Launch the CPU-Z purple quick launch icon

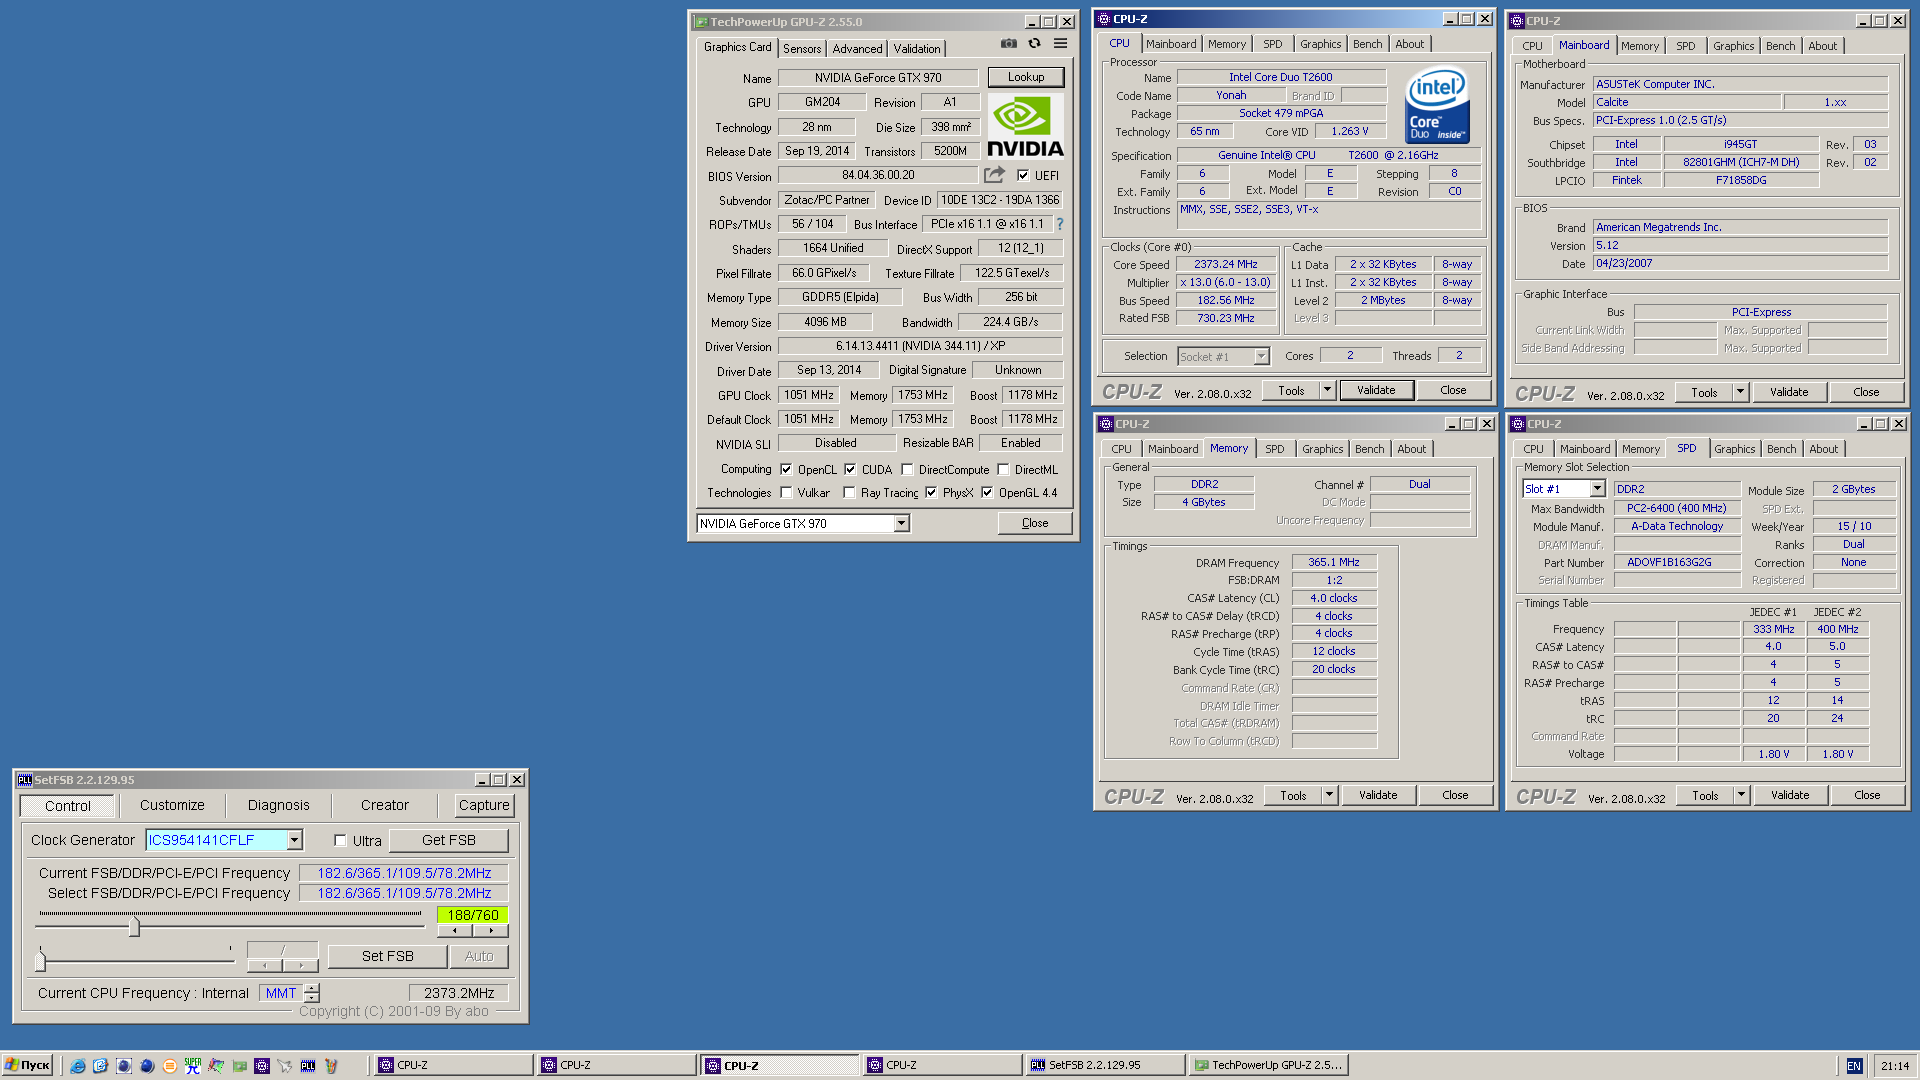tap(262, 1066)
